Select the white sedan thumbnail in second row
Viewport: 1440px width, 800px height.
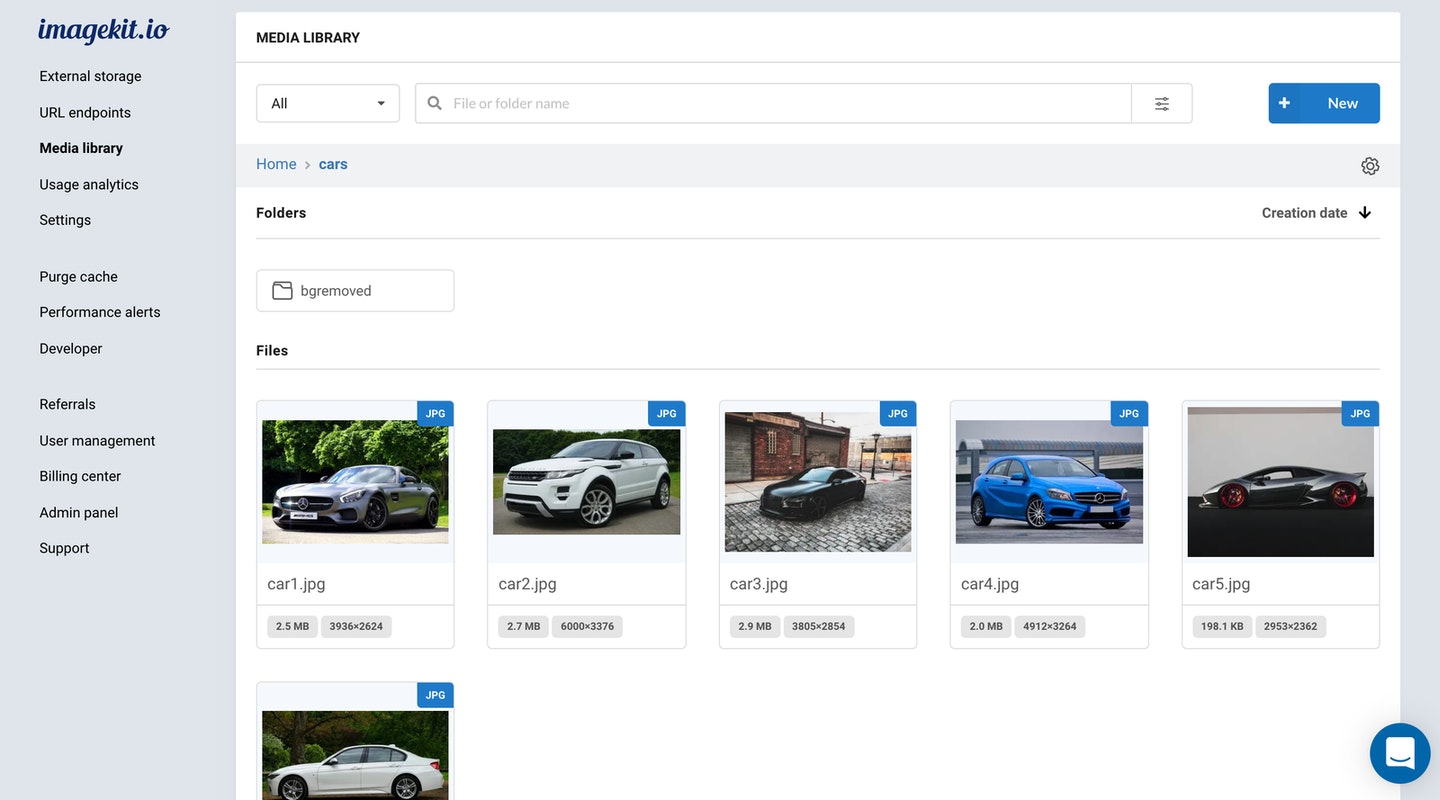coord(355,755)
